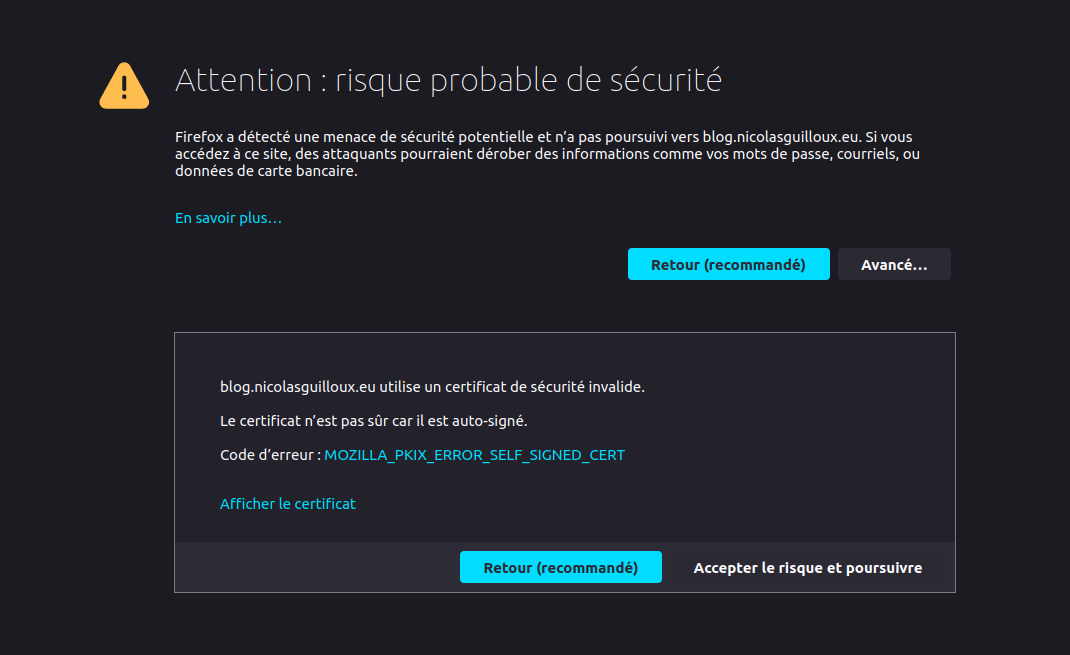Click the "données de carte bancaire" text line

[x=266, y=171]
